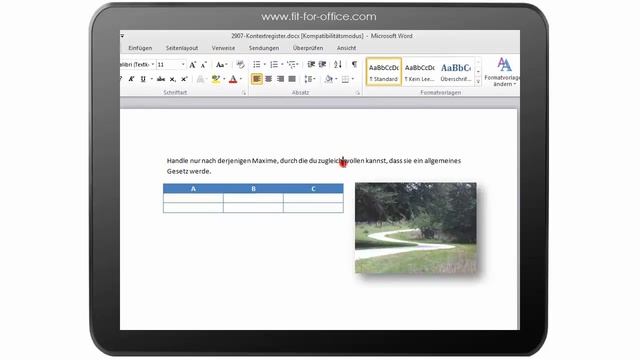Click table header cell B
Image resolution: width=640 pixels, height=360 pixels.
point(253,189)
